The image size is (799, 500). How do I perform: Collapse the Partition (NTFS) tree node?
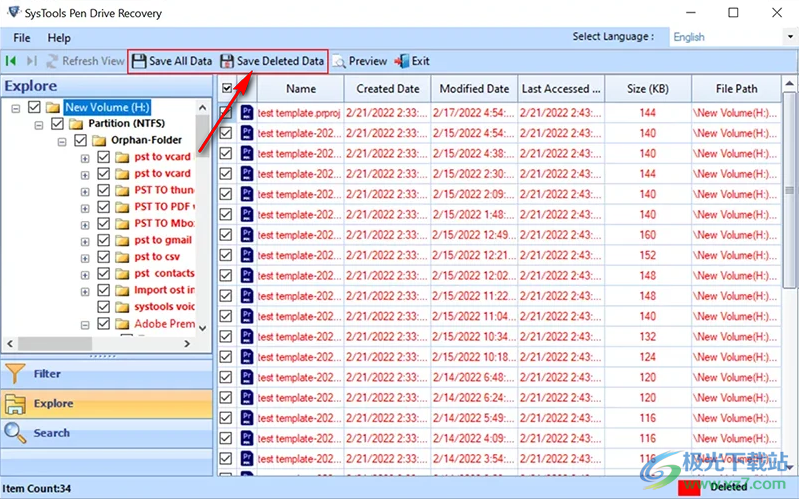click(x=39, y=125)
